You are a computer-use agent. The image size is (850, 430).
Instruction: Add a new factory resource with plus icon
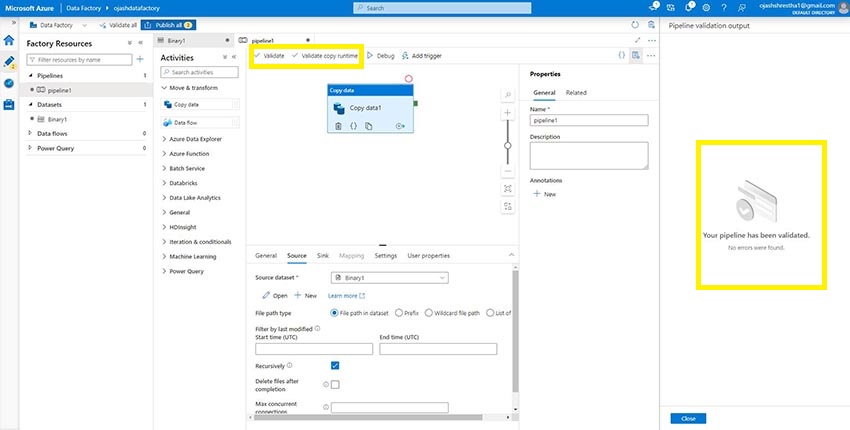140,60
